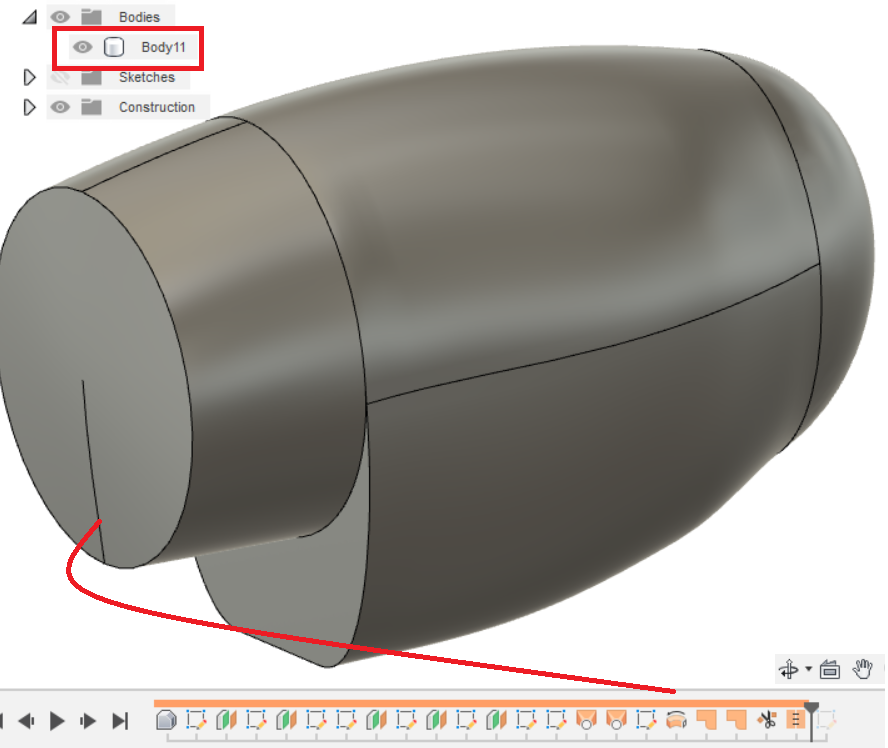Viewport: 888px width, 748px height.
Task: Select the second orange L-shaped feature
Action: coord(736,720)
